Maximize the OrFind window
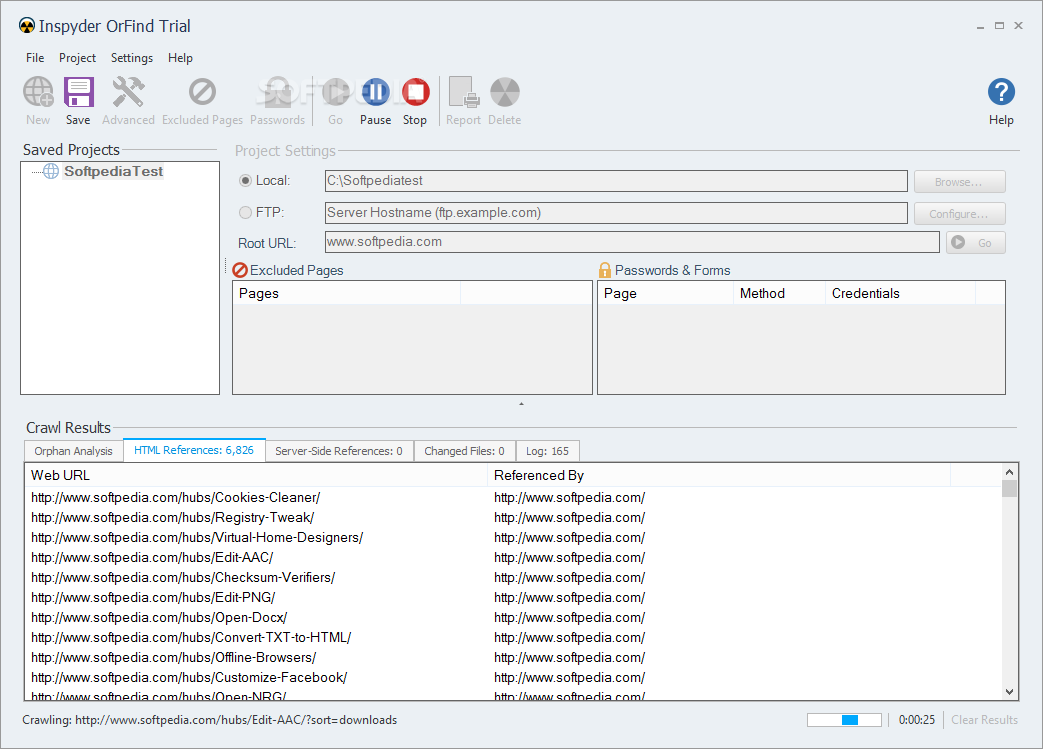This screenshot has height=749, width=1043. [x=999, y=26]
